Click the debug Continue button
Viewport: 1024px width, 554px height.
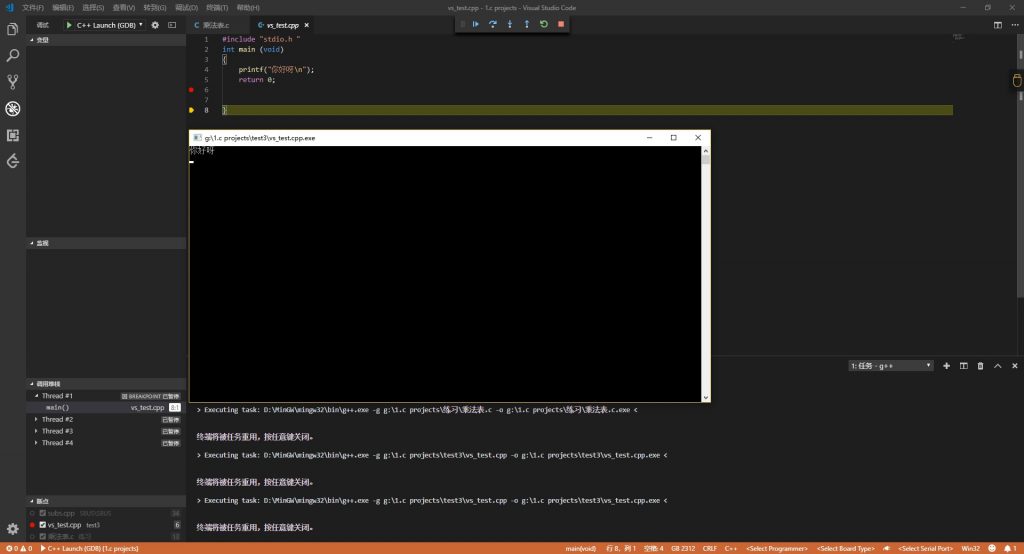pos(476,24)
